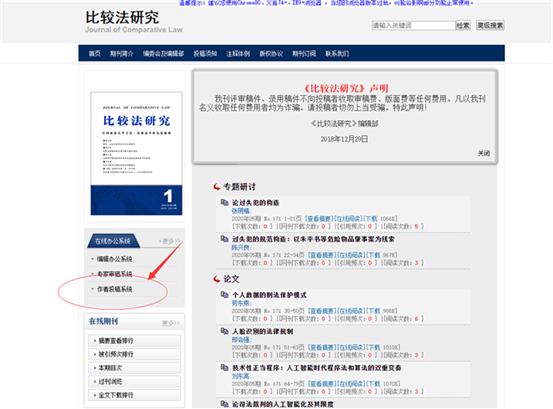Image resolution: width=553 pixels, height=409 pixels.
Task: Click document icon beside 论过失犯的构造
Action: 224,202
